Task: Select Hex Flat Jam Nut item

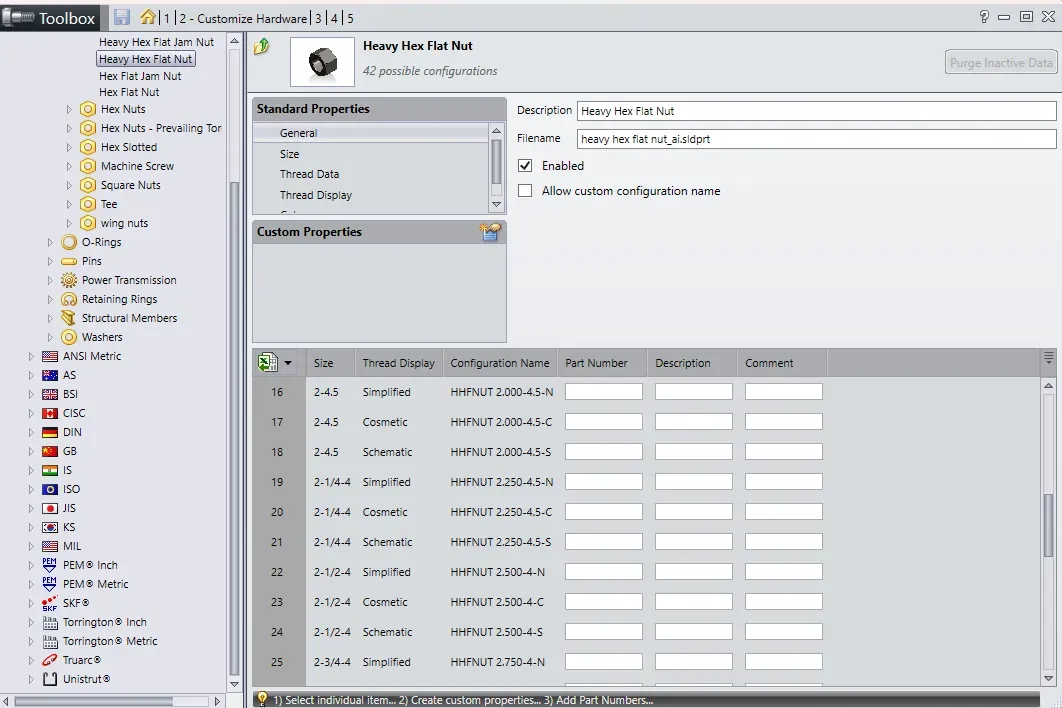Action: pyautogui.click(x=140, y=76)
